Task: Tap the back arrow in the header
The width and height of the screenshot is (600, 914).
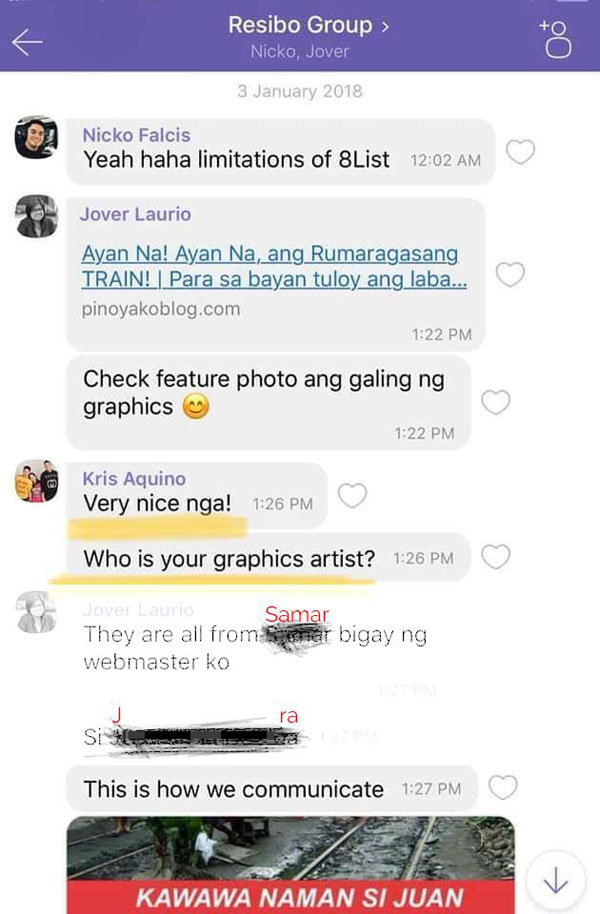Action: pos(27,42)
